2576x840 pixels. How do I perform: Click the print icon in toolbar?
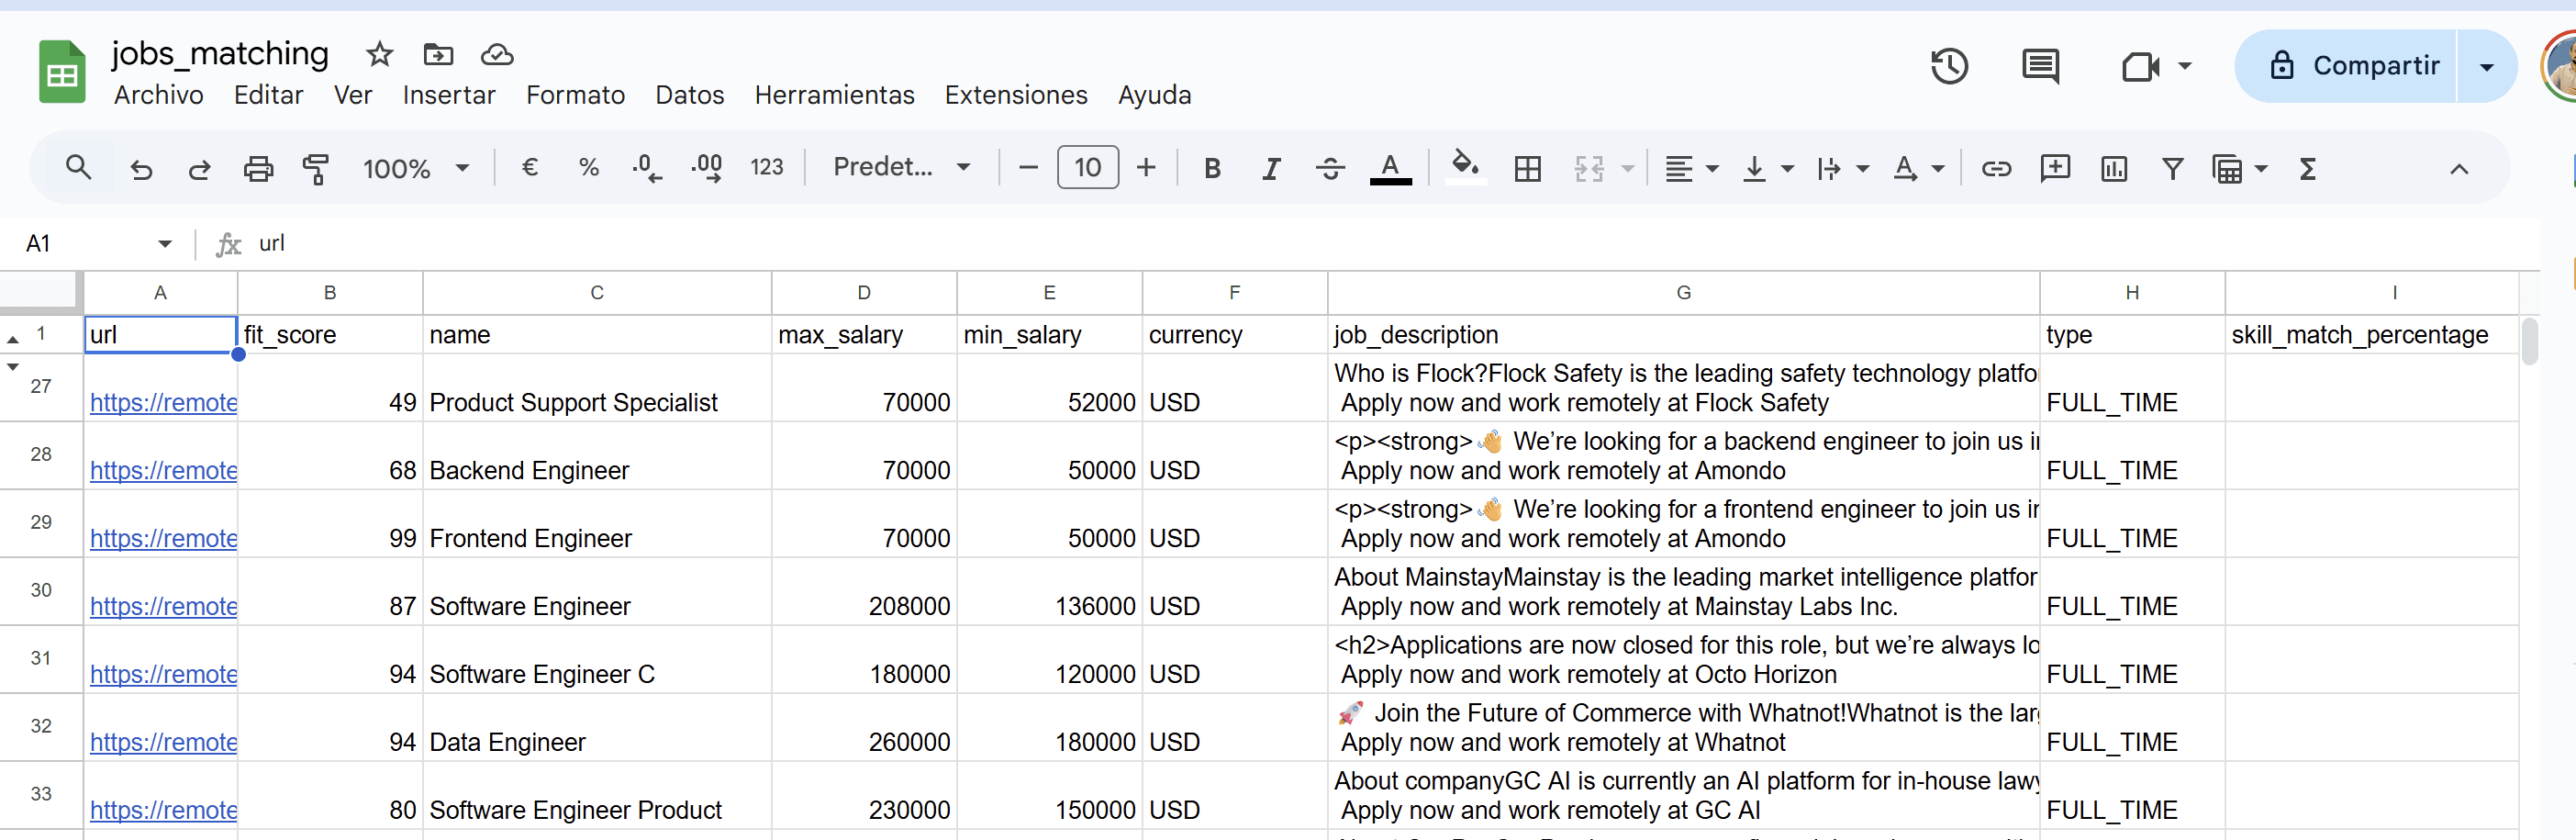258,168
